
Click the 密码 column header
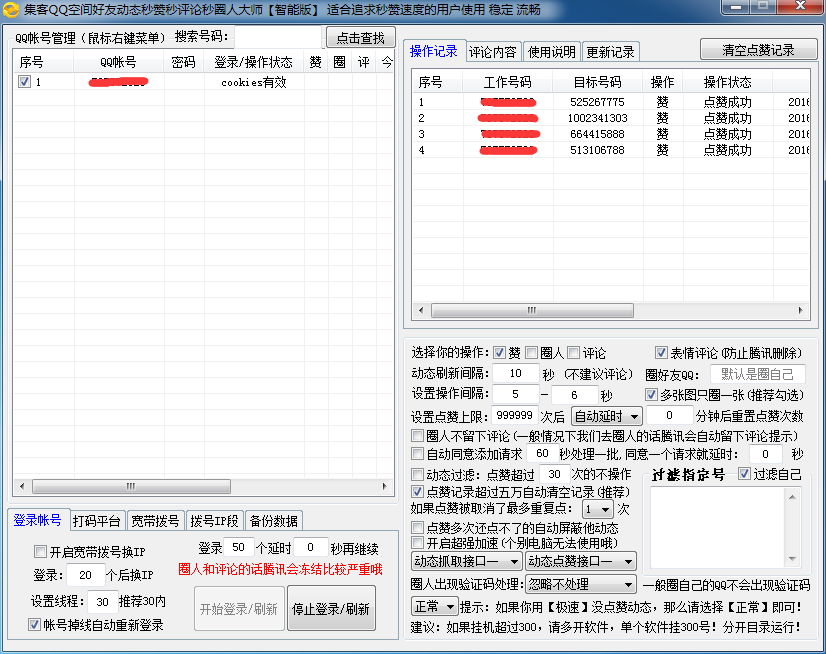pyautogui.click(x=184, y=62)
